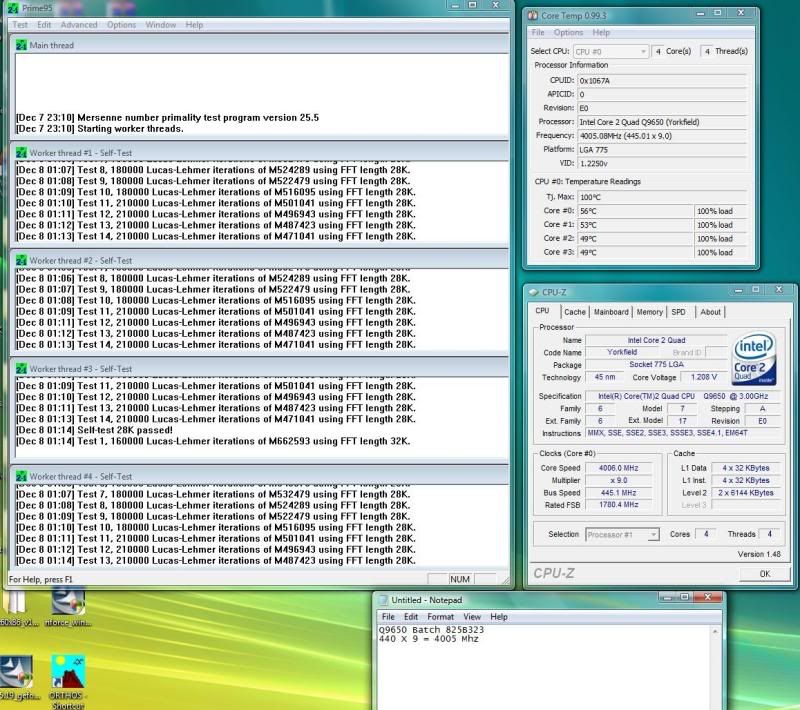Image resolution: width=800 pixels, height=710 pixels.
Task: Click the Core #1 temperature reading 53°C
Action: pyautogui.click(x=635, y=224)
